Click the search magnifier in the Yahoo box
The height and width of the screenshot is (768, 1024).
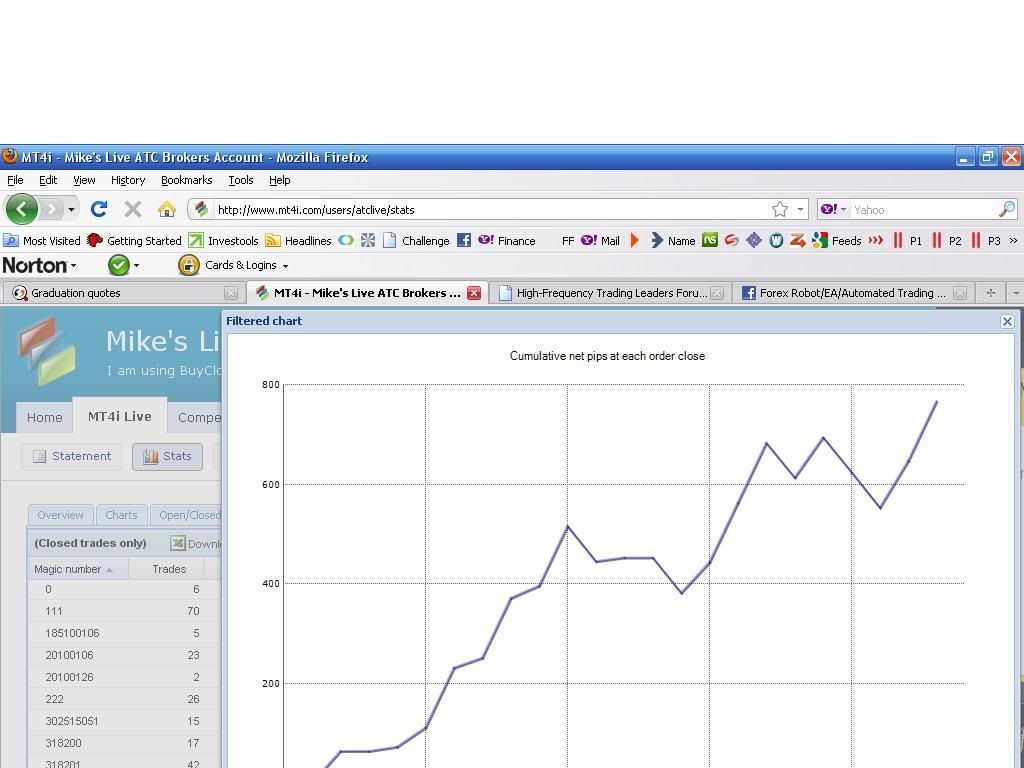(x=1006, y=209)
